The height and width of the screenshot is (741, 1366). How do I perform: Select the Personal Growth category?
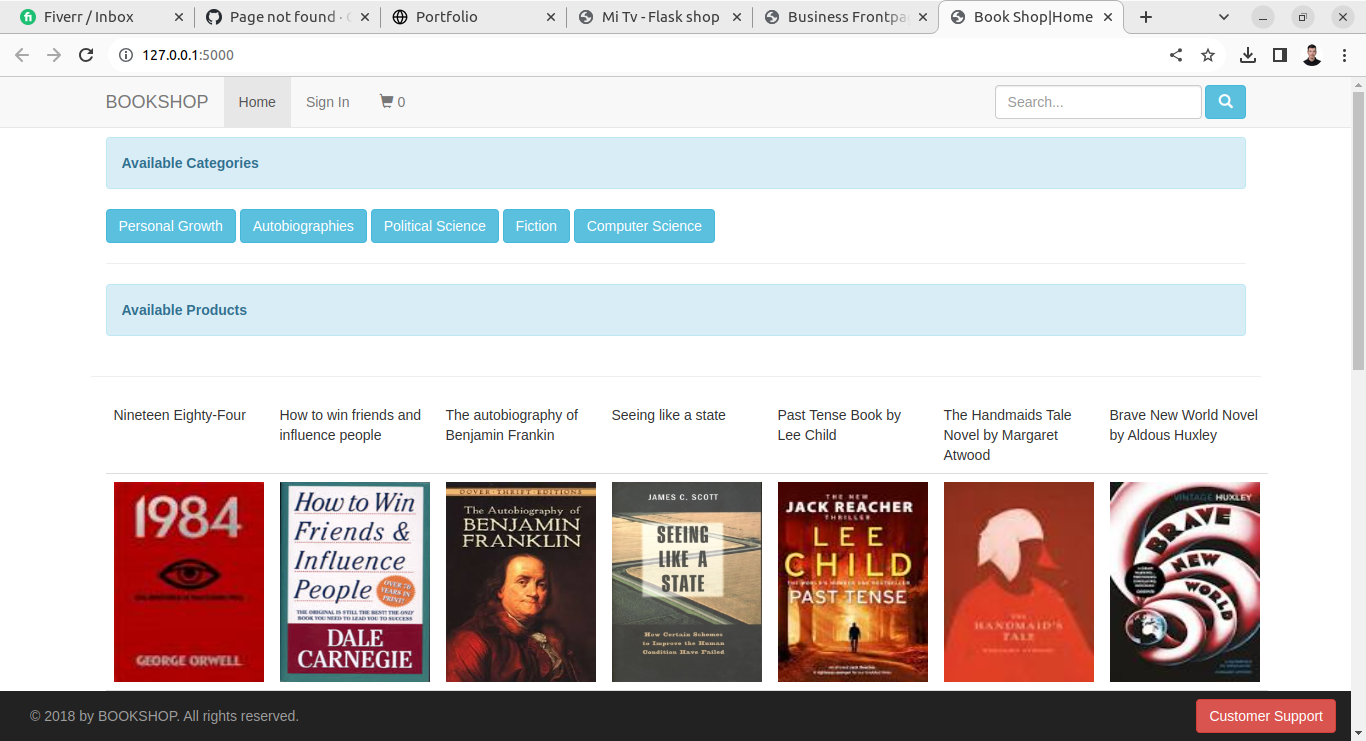pos(171,226)
